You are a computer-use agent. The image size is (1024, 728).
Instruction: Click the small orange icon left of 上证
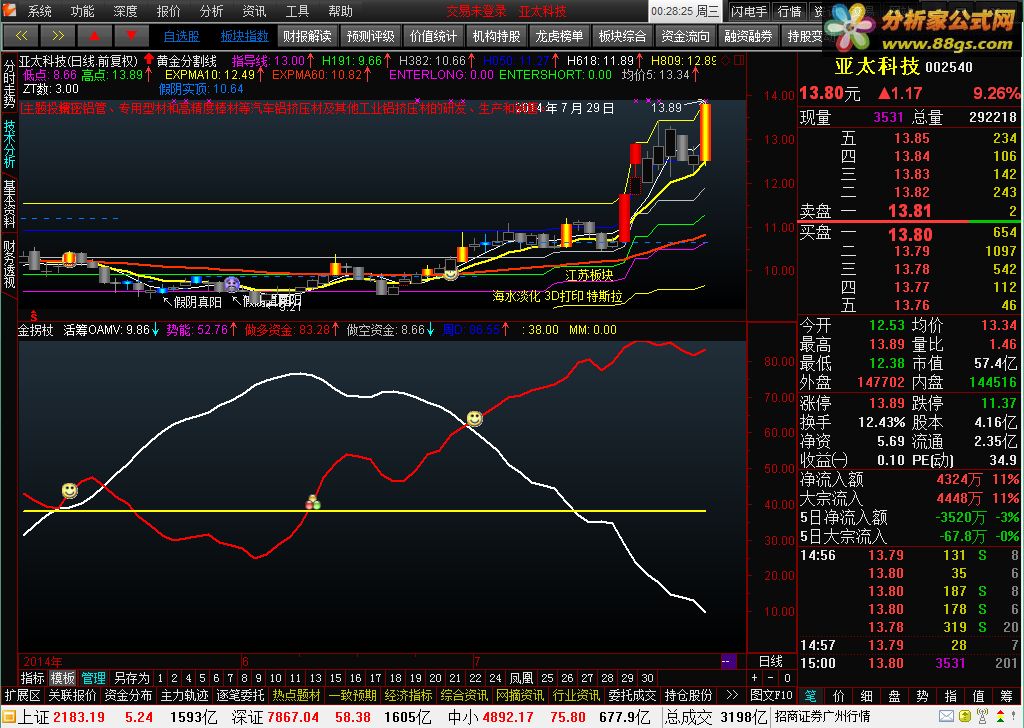(8, 717)
